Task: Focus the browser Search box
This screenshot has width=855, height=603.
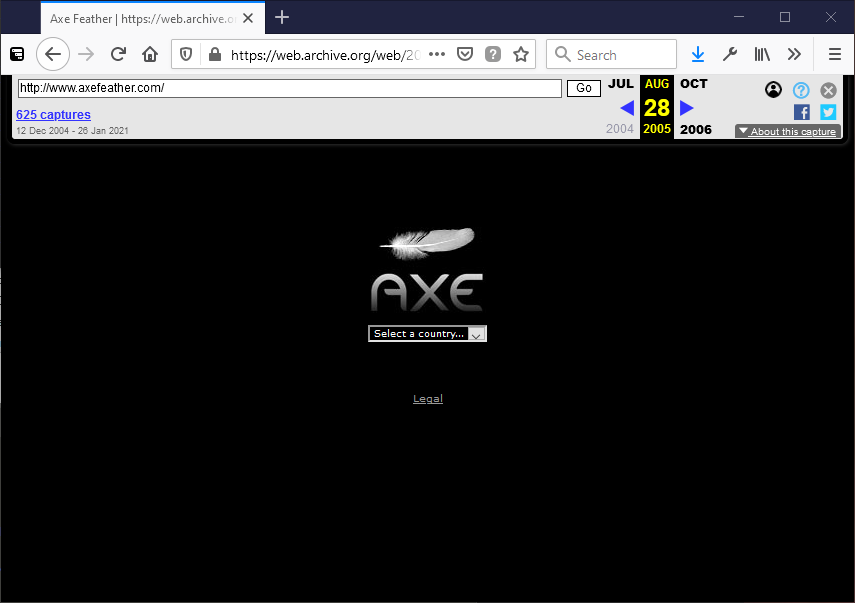Action: (x=611, y=55)
